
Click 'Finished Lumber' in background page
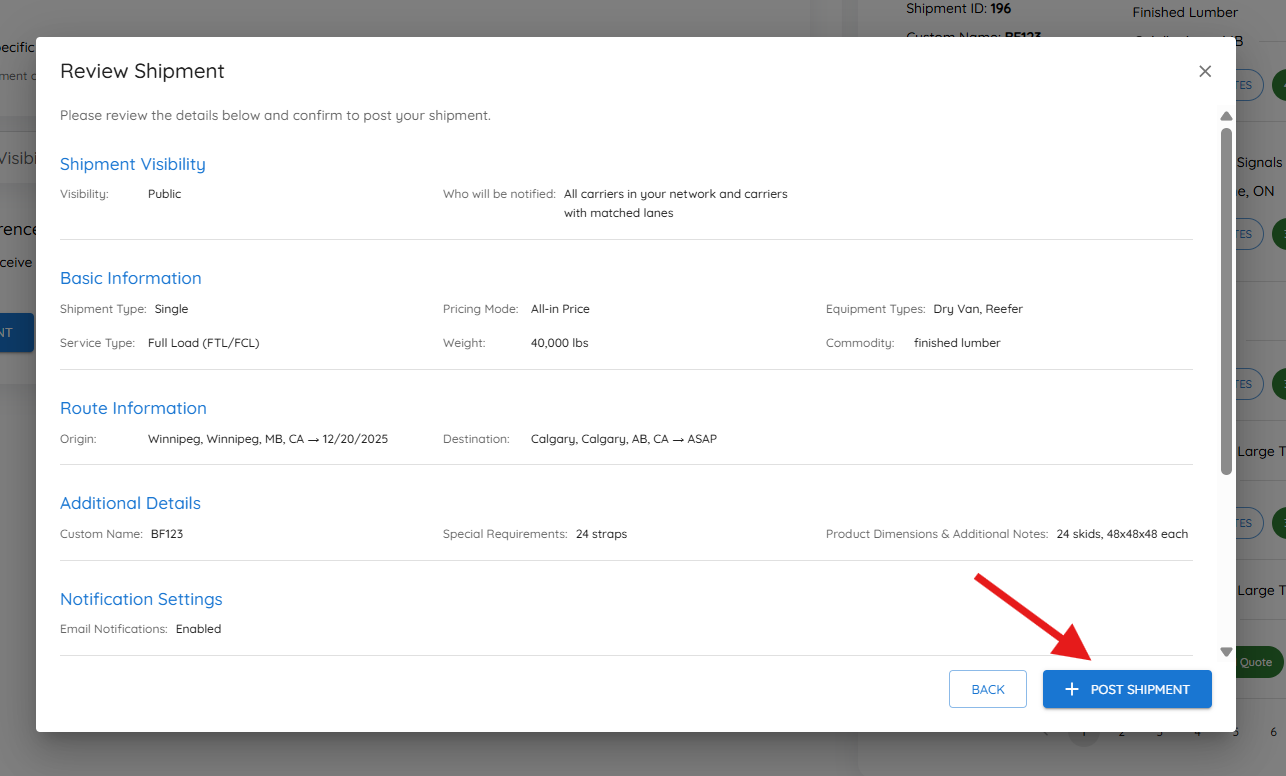click(1185, 13)
